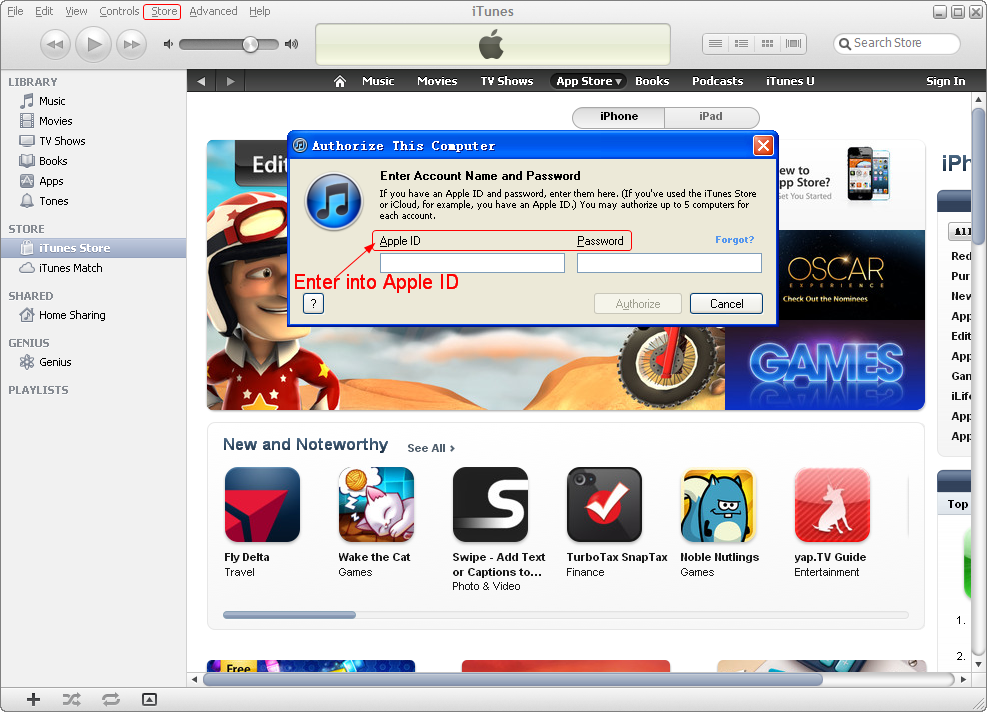Open the iTunes U section
Viewport: 987px width, 712px height.
[790, 81]
